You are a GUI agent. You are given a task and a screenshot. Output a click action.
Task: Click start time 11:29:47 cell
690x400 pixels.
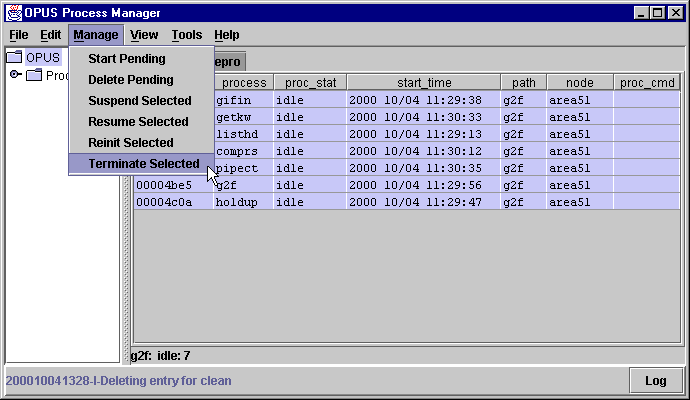pyautogui.click(x=424, y=202)
